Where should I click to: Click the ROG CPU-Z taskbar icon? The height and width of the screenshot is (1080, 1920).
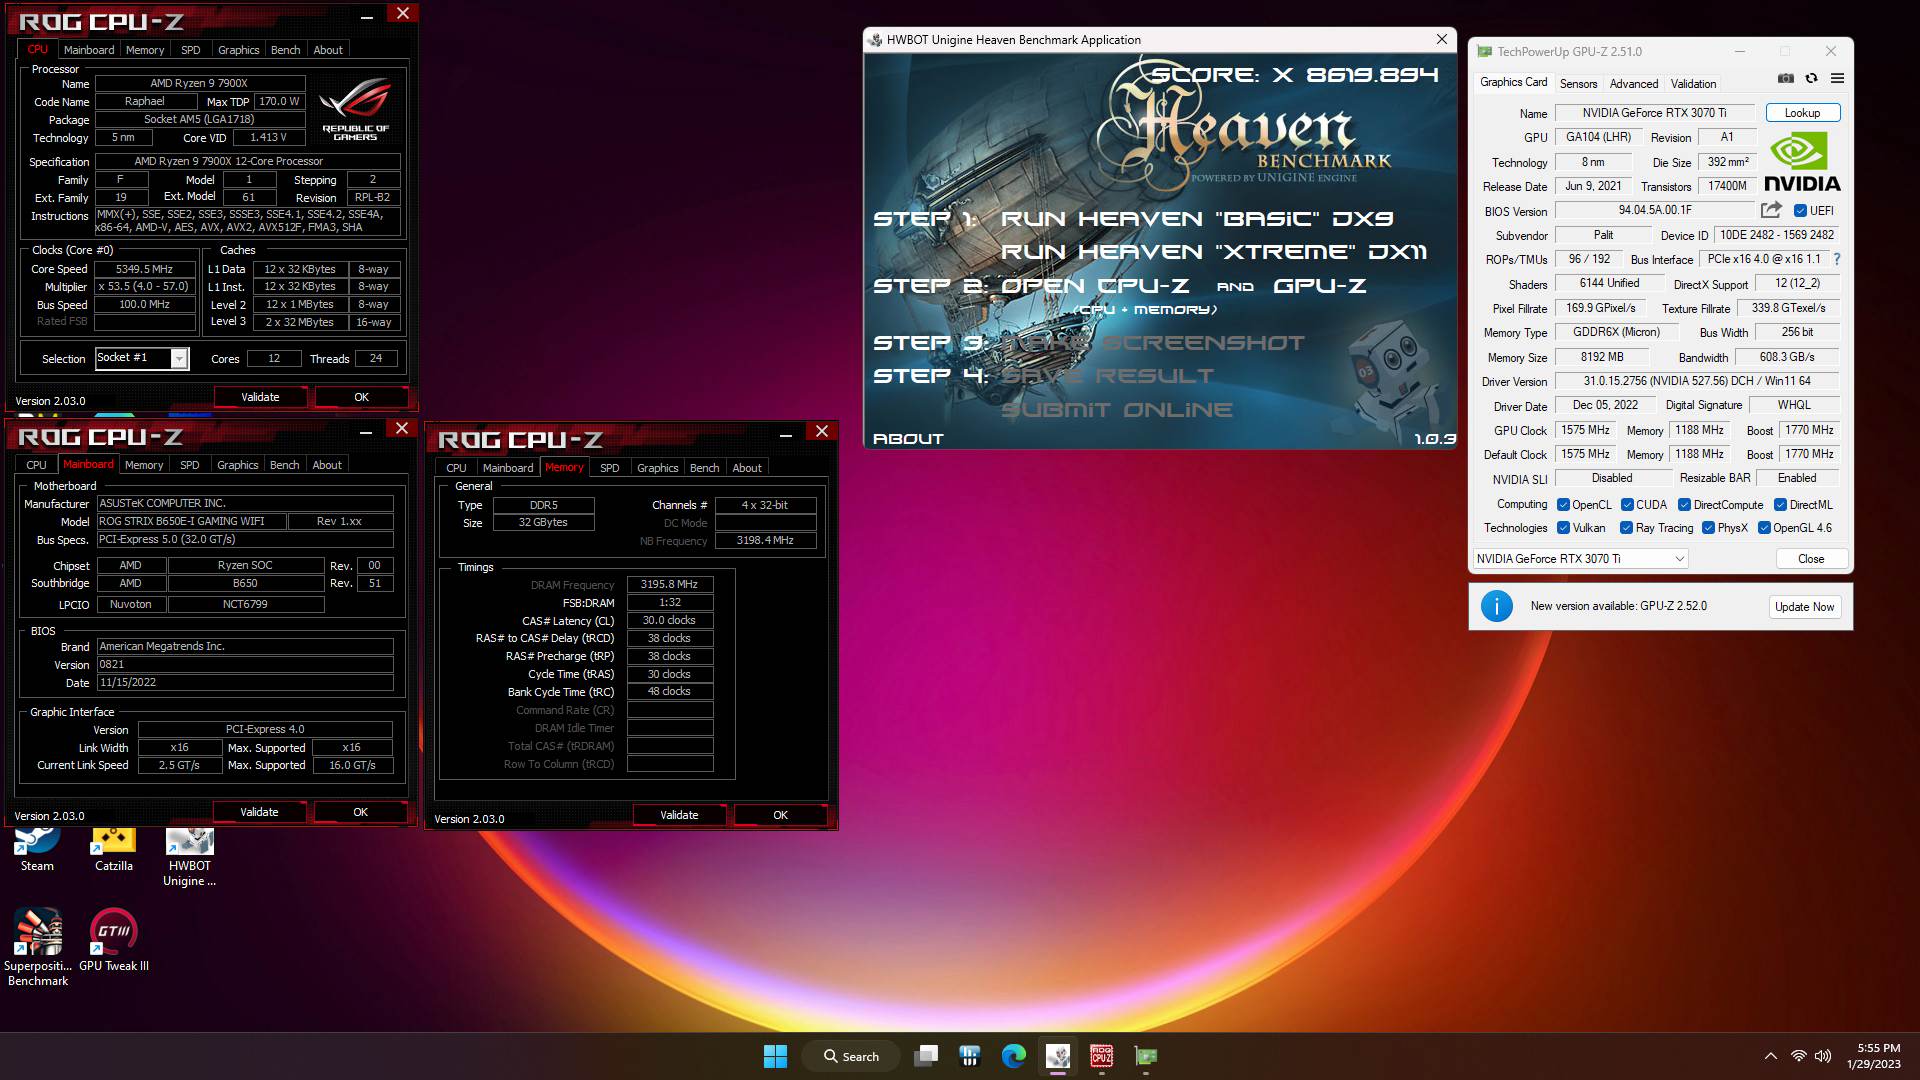click(x=1102, y=1056)
